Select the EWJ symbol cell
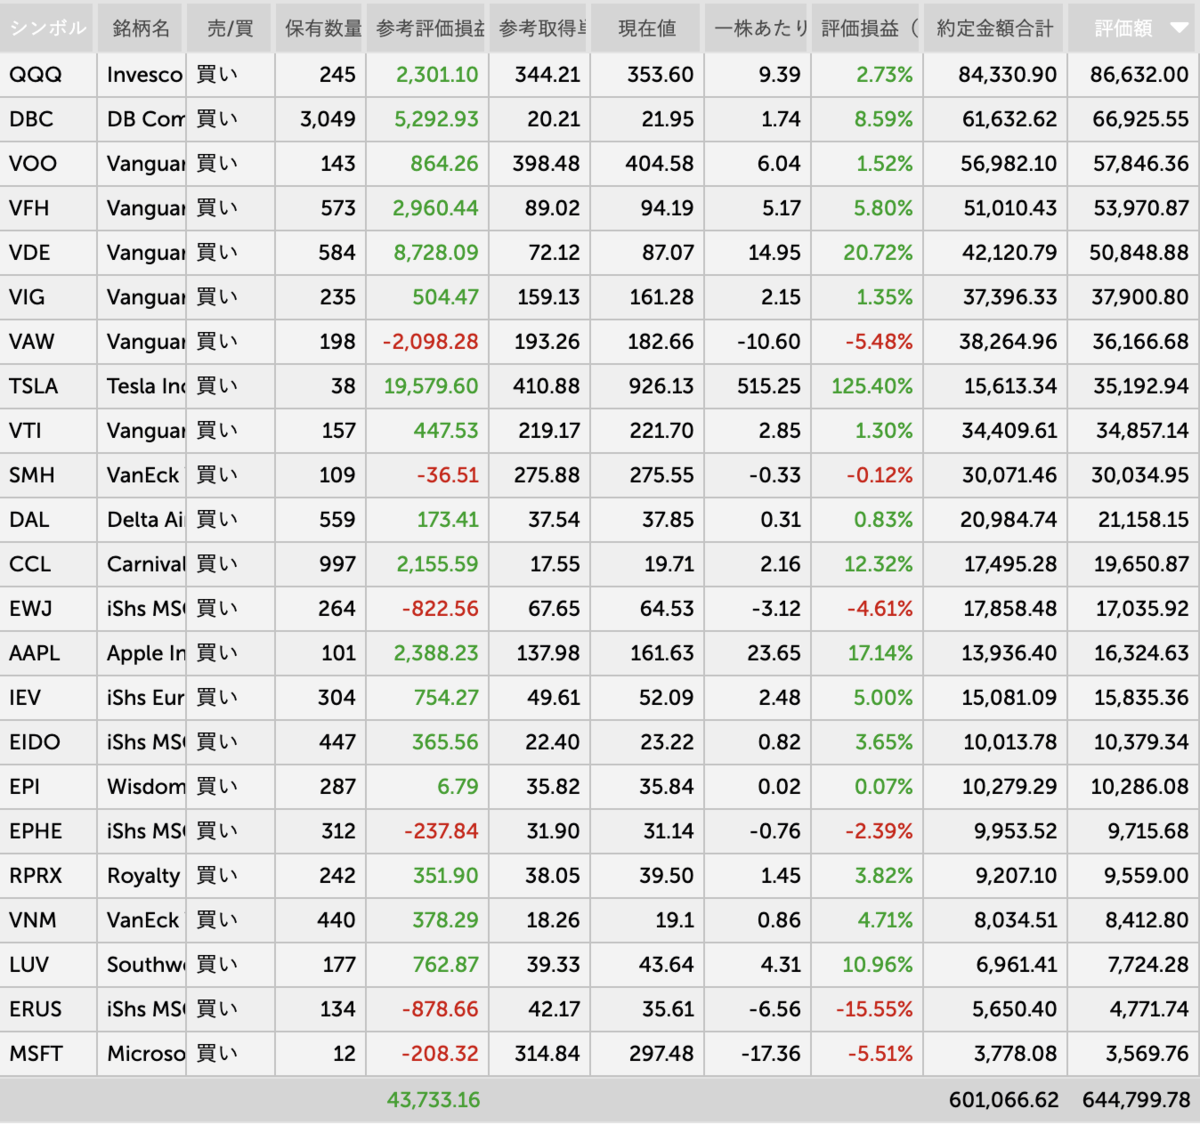The image size is (1200, 1125). (x=48, y=609)
